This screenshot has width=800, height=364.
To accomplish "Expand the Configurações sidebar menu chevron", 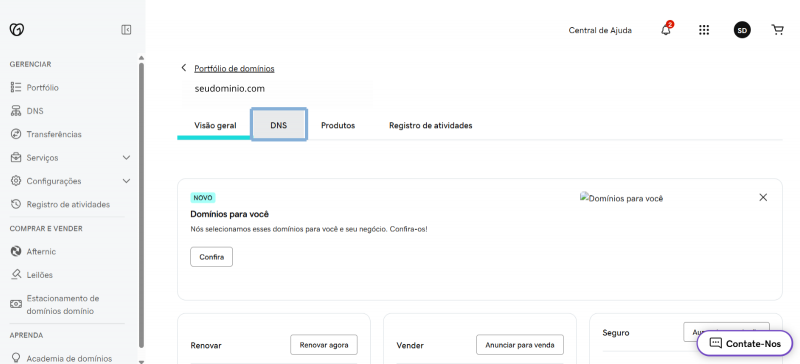I will [127, 181].
